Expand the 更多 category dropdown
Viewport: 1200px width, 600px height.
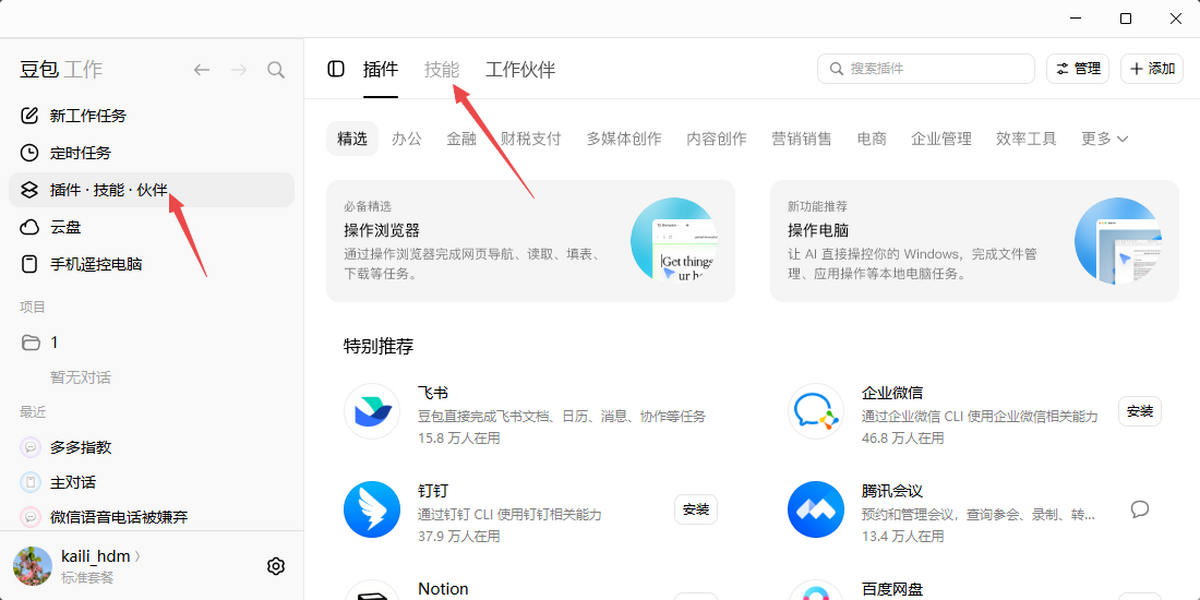click(x=1105, y=139)
